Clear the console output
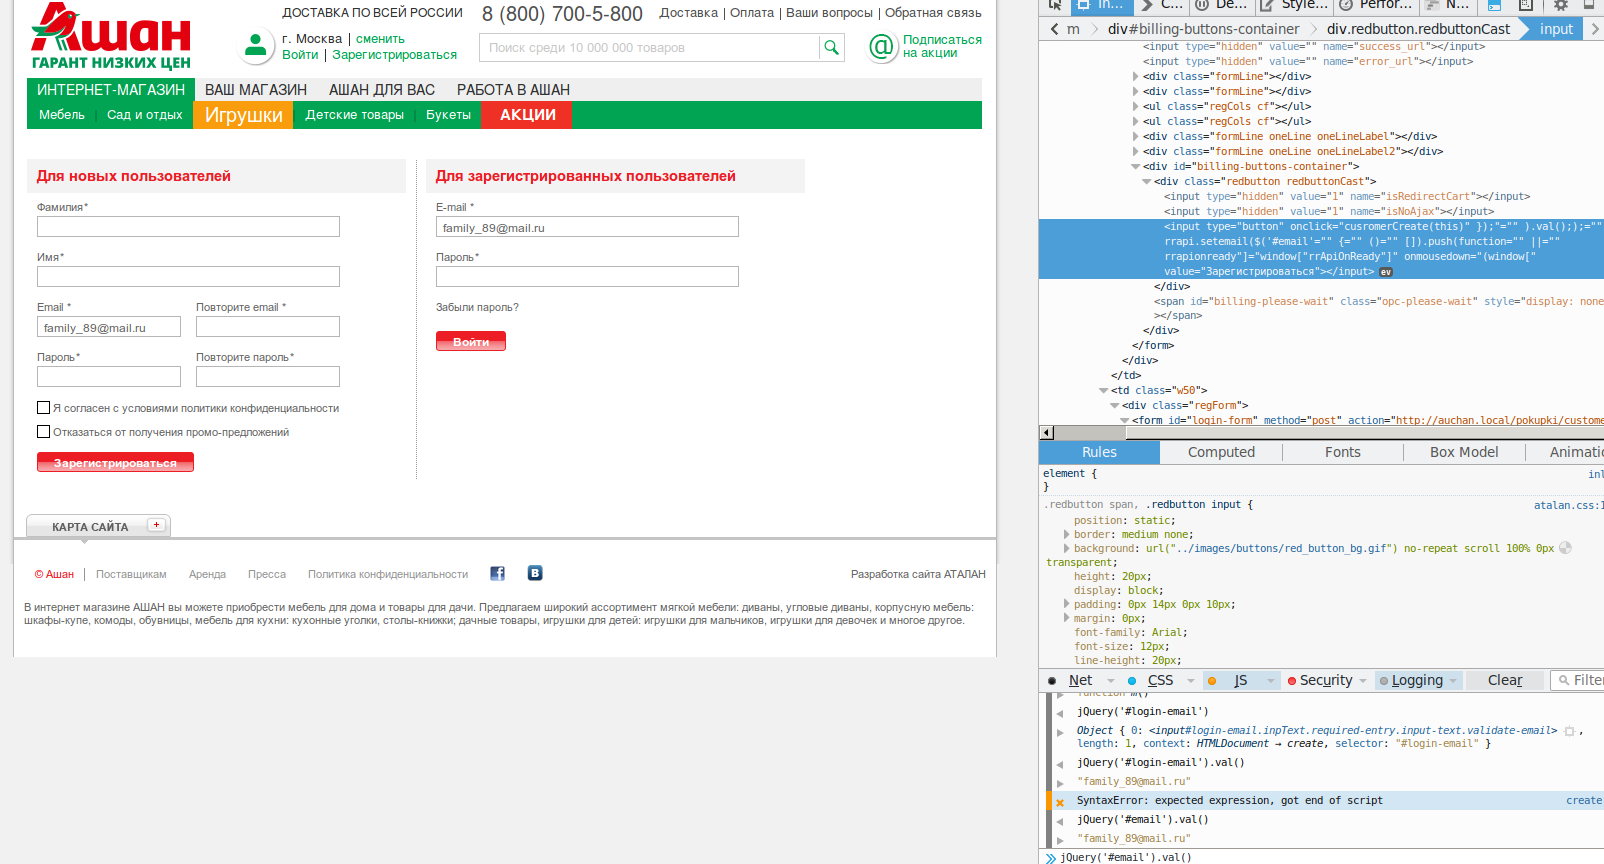This screenshot has width=1604, height=864. point(1505,680)
